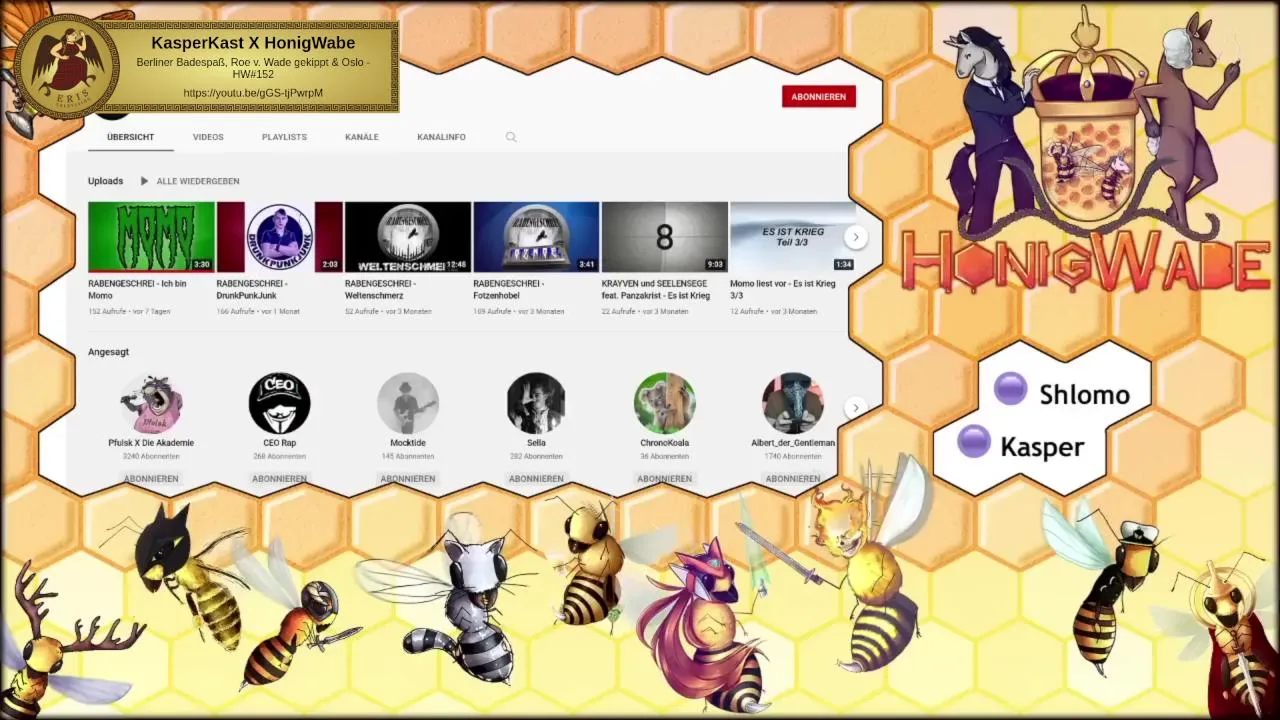Subscribe to Albert_der_Gentleman
Image resolution: width=1280 pixels, height=720 pixels.
click(x=793, y=479)
